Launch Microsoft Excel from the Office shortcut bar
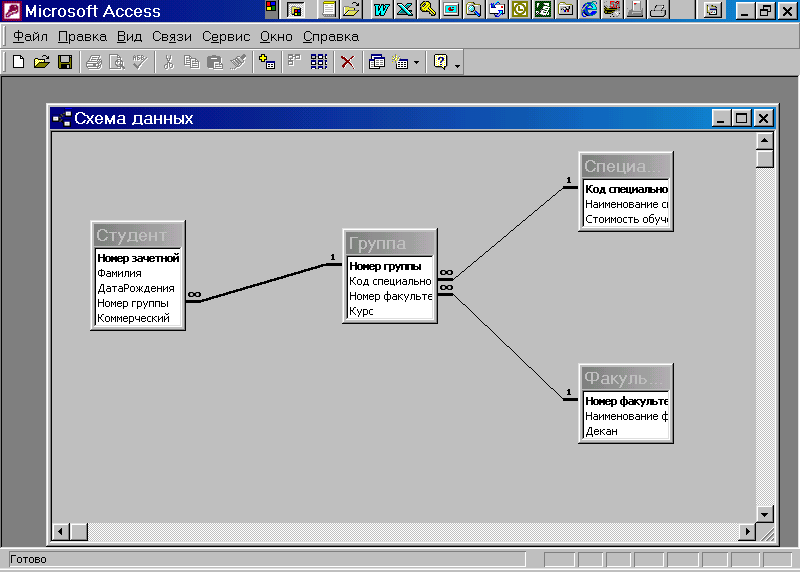The image size is (800, 572). pyautogui.click(x=404, y=10)
